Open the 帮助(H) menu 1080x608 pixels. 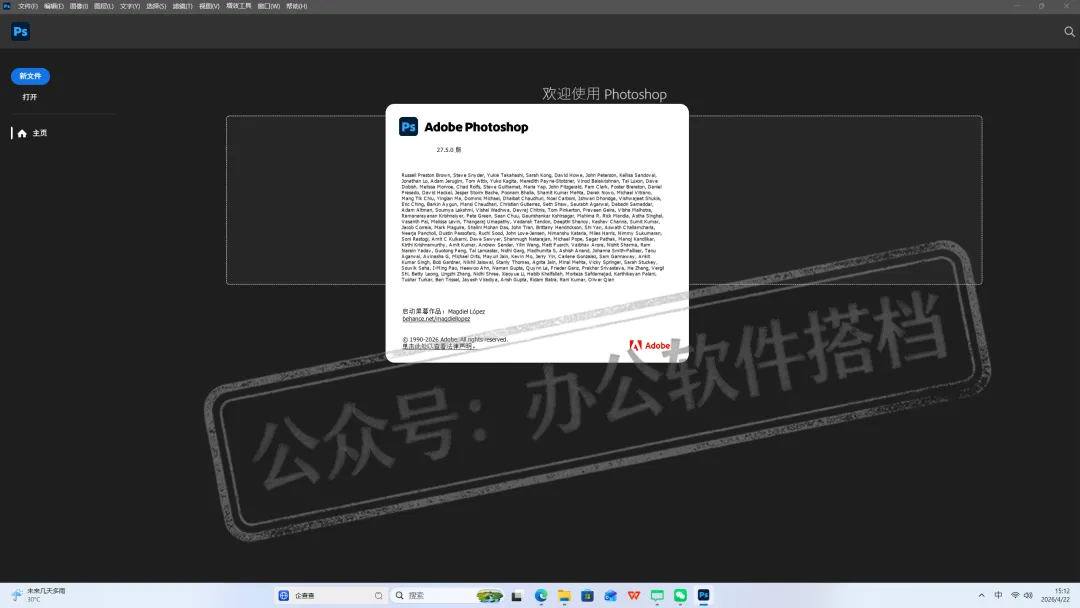click(296, 6)
